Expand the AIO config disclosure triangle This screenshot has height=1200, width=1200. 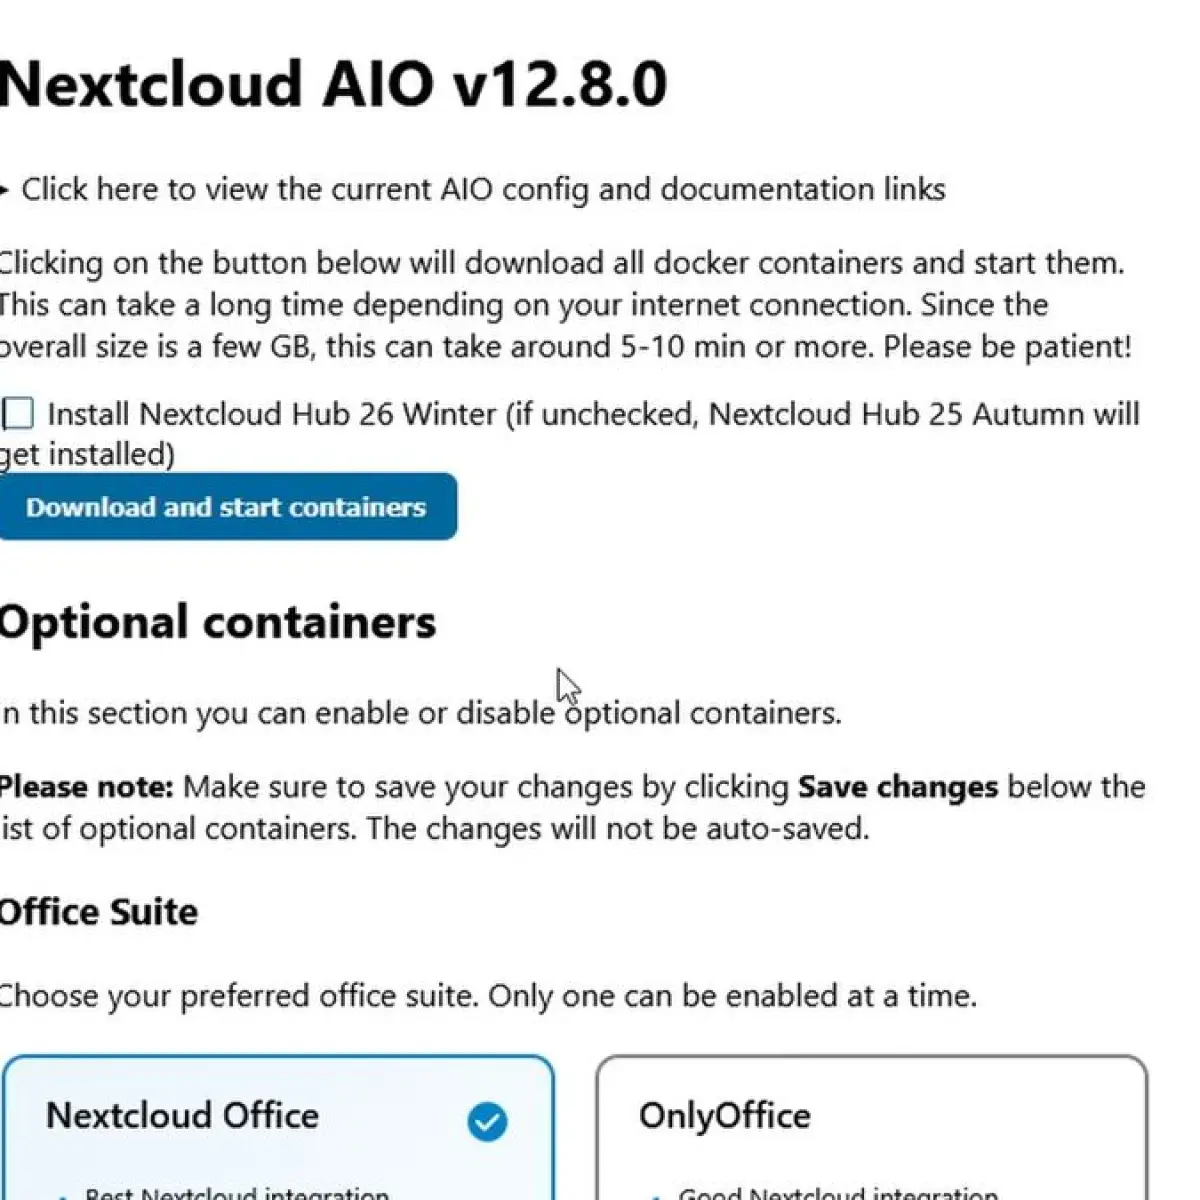[x=4, y=189]
